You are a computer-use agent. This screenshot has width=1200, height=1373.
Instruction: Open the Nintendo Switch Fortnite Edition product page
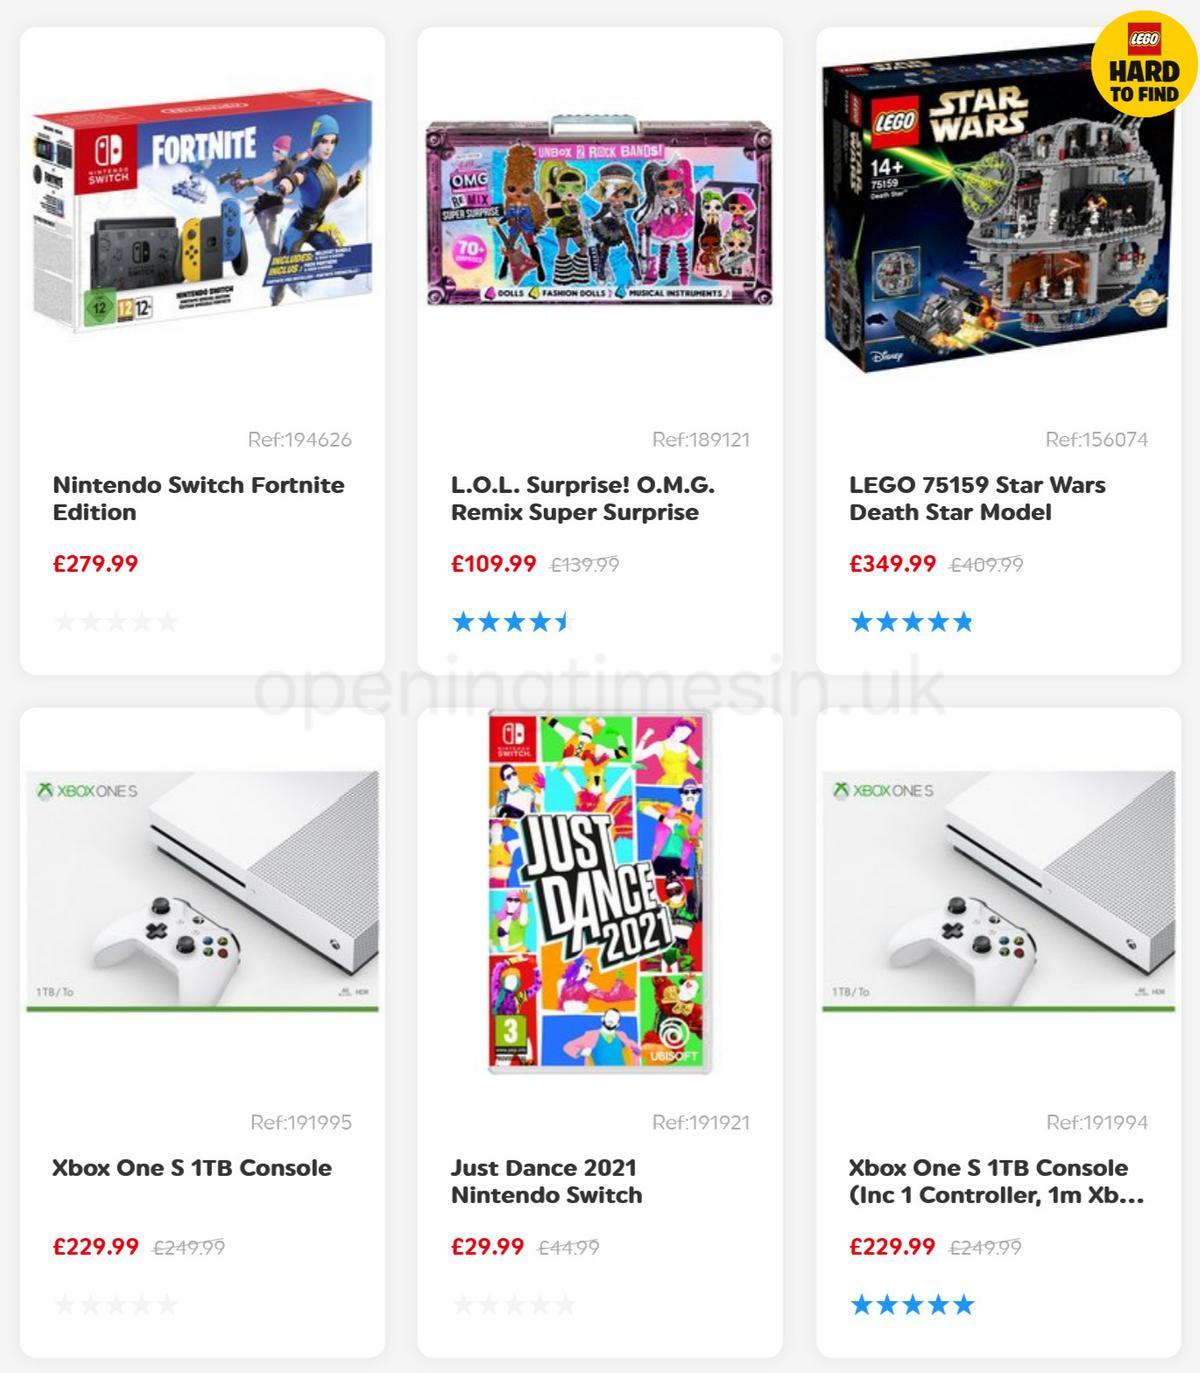198,497
